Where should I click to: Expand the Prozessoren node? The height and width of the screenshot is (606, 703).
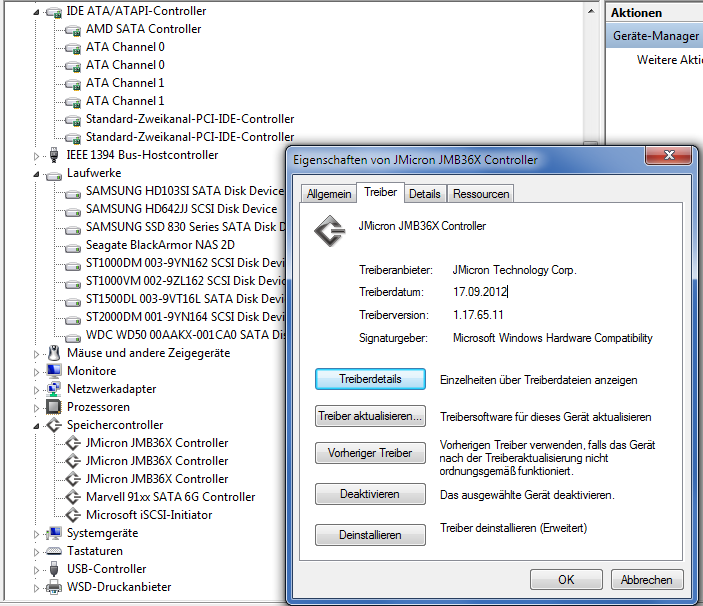coord(36,408)
